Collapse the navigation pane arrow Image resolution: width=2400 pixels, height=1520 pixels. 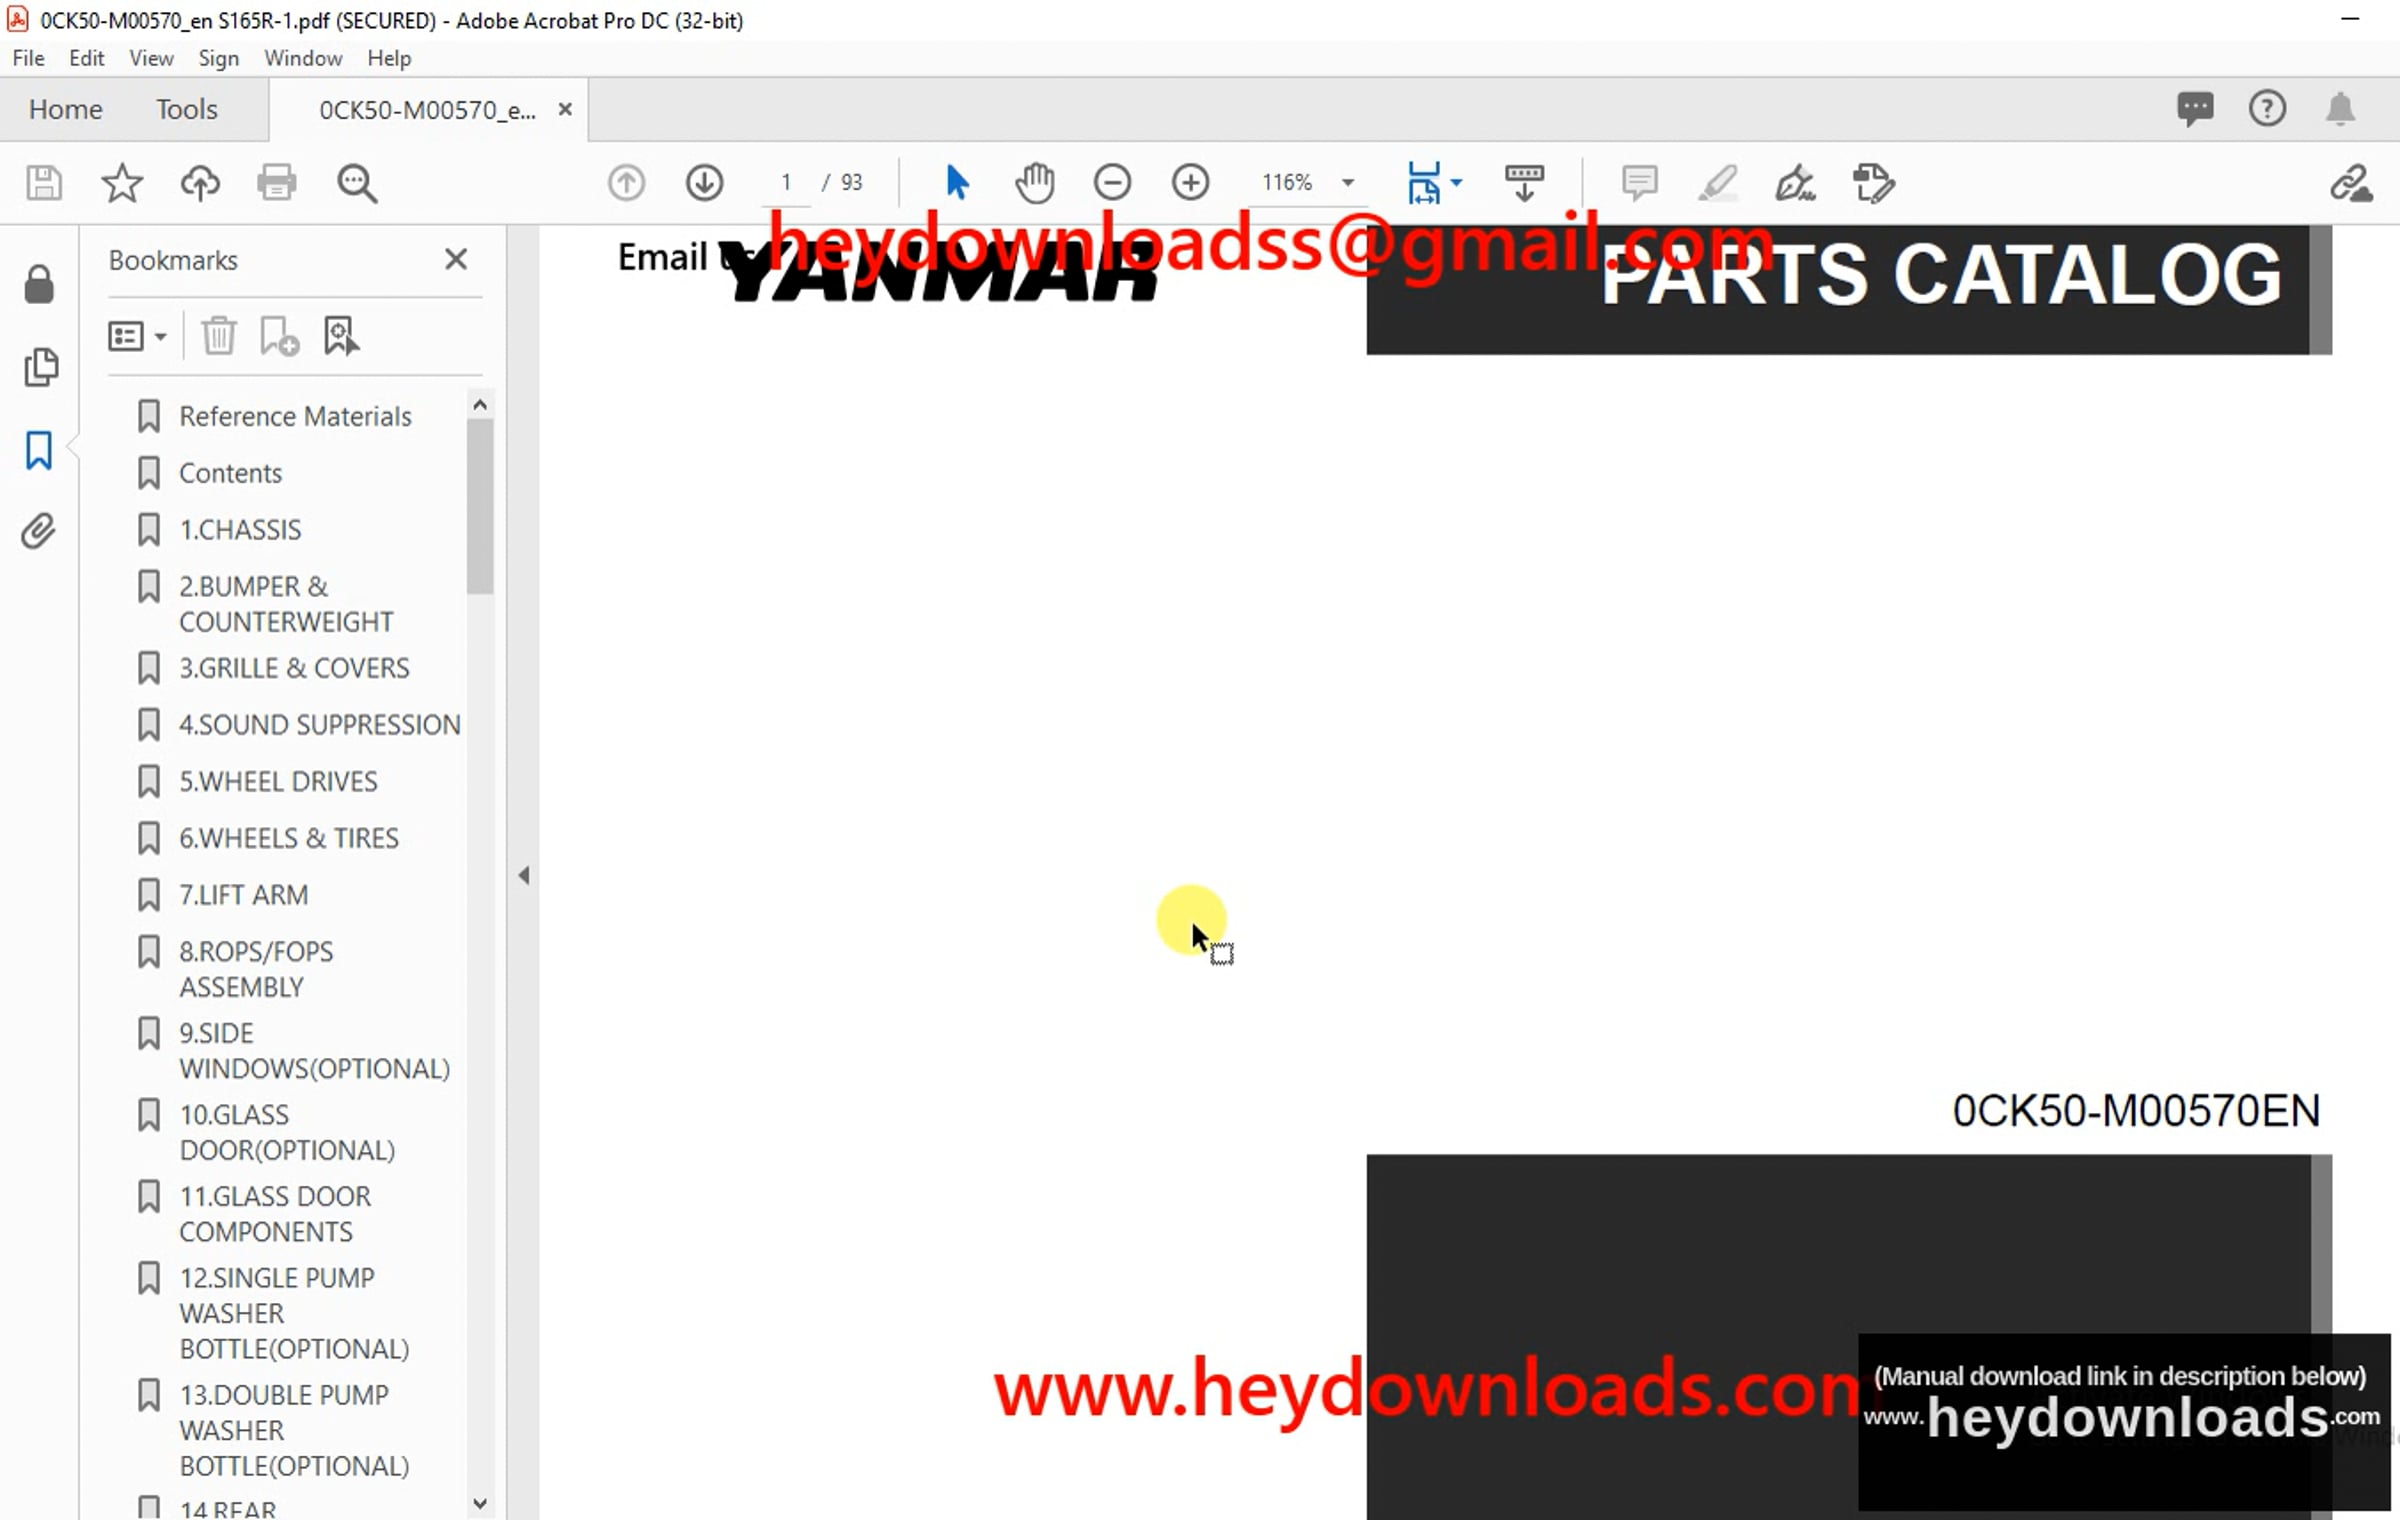pyautogui.click(x=524, y=876)
